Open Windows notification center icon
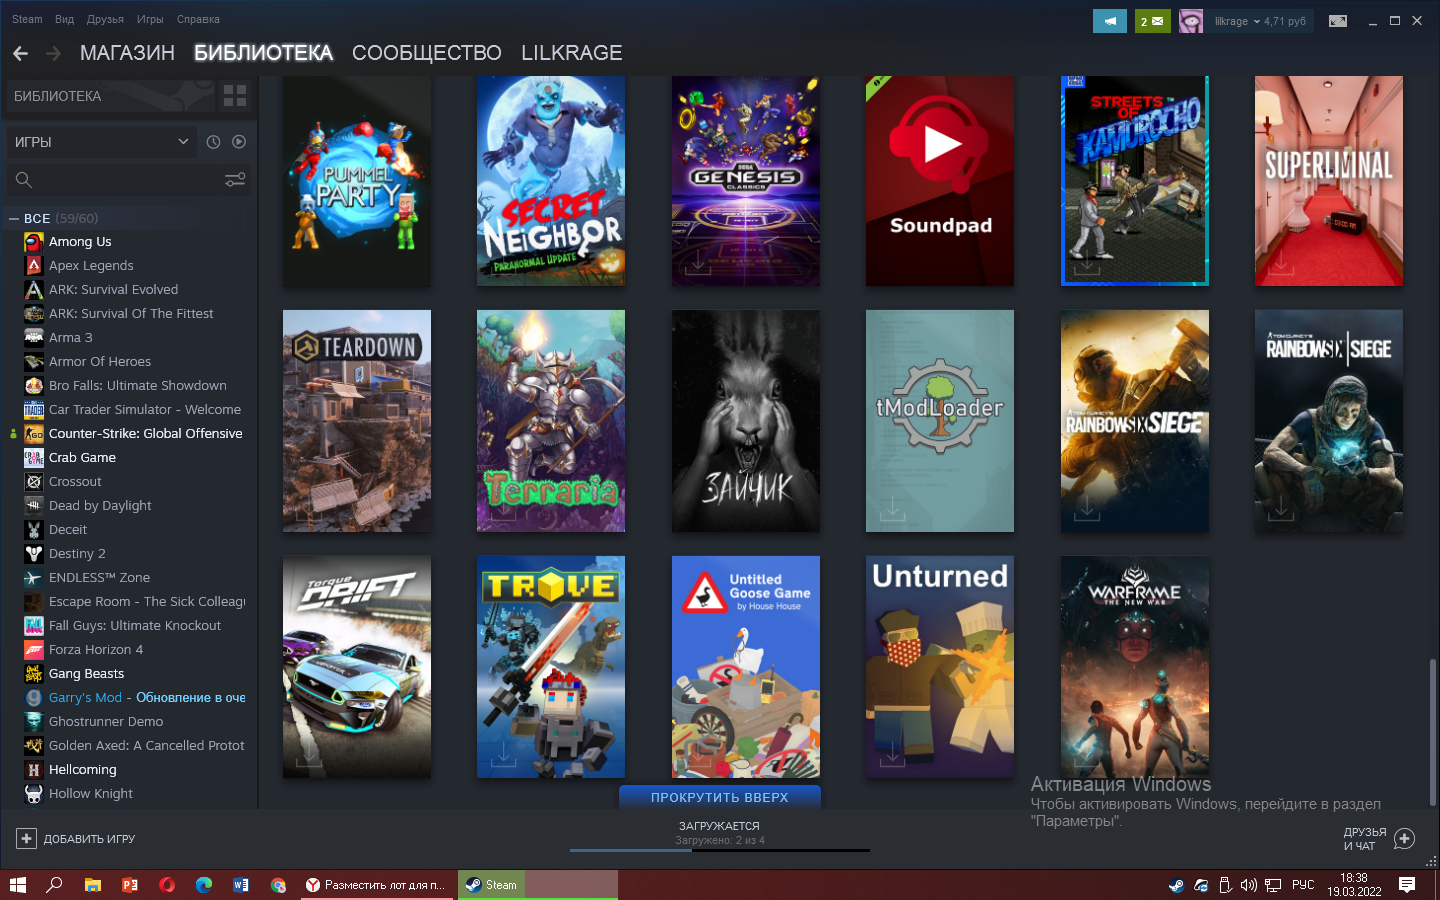 (x=1407, y=885)
